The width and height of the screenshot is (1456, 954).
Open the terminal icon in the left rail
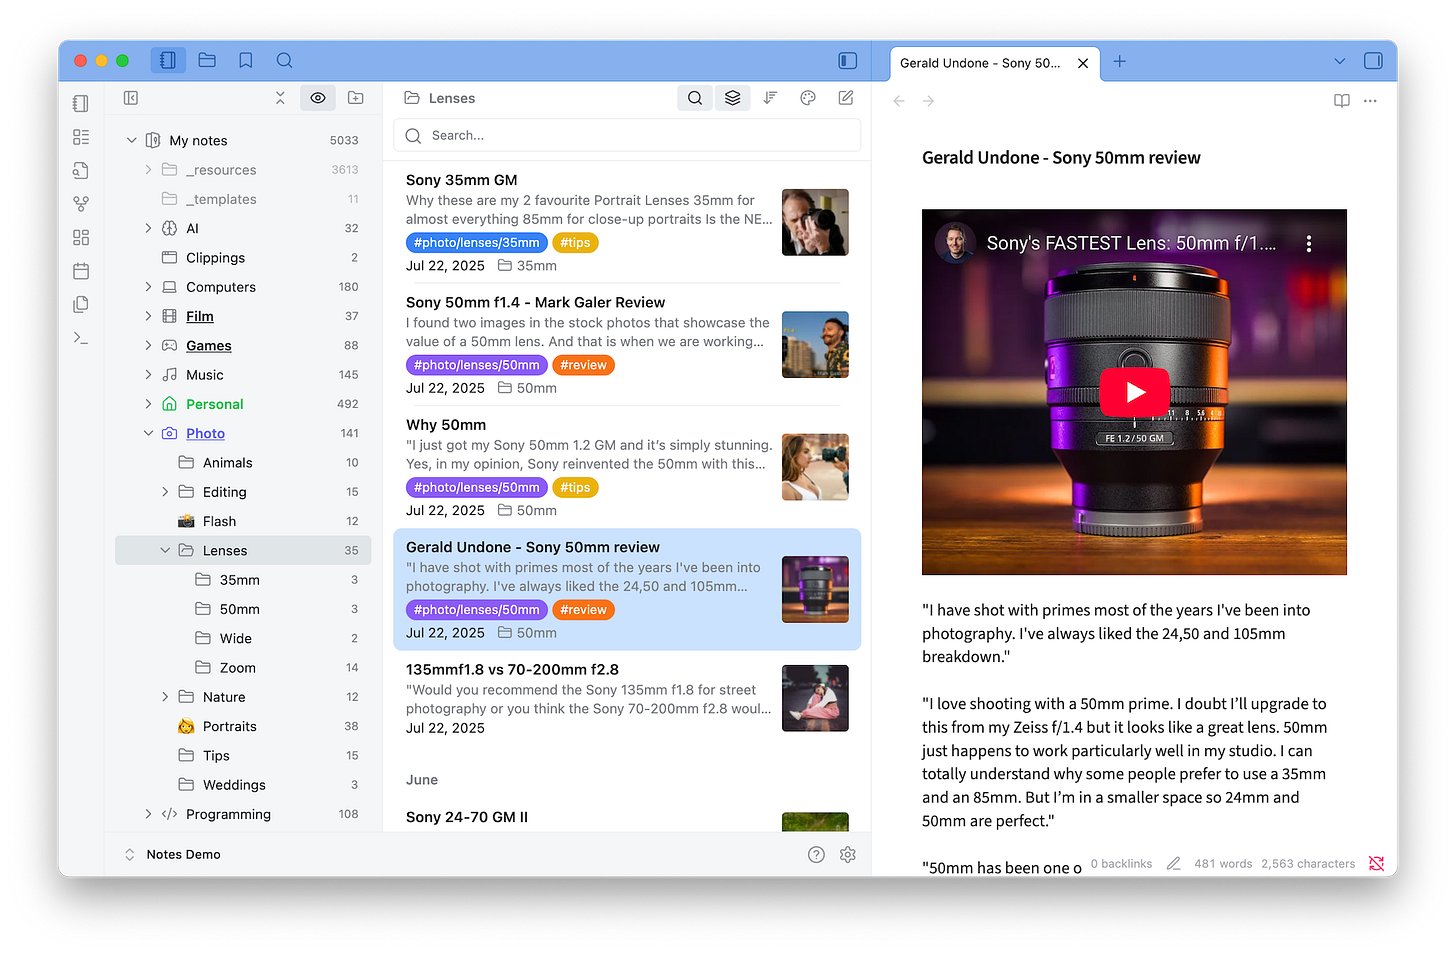pos(80,337)
